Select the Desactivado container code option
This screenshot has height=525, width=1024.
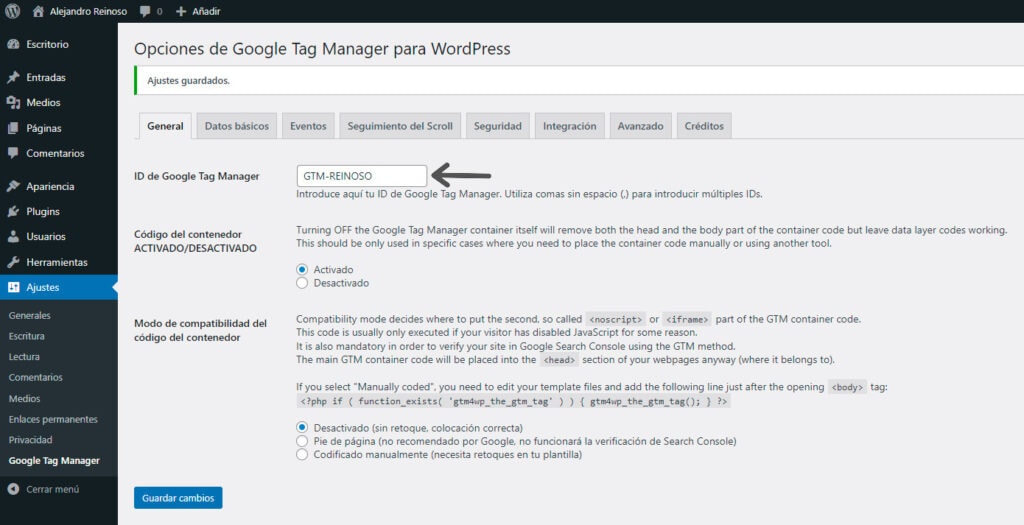coord(302,283)
